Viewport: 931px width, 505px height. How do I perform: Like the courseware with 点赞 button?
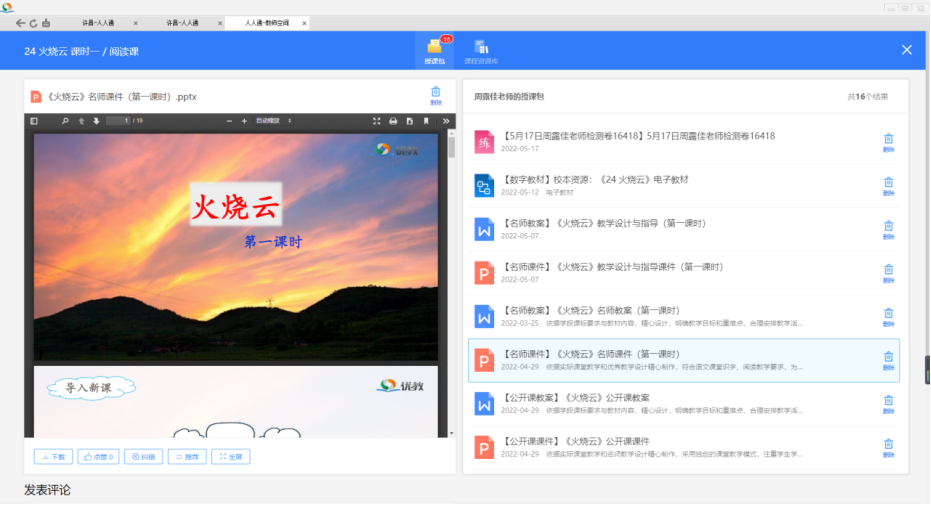98,456
